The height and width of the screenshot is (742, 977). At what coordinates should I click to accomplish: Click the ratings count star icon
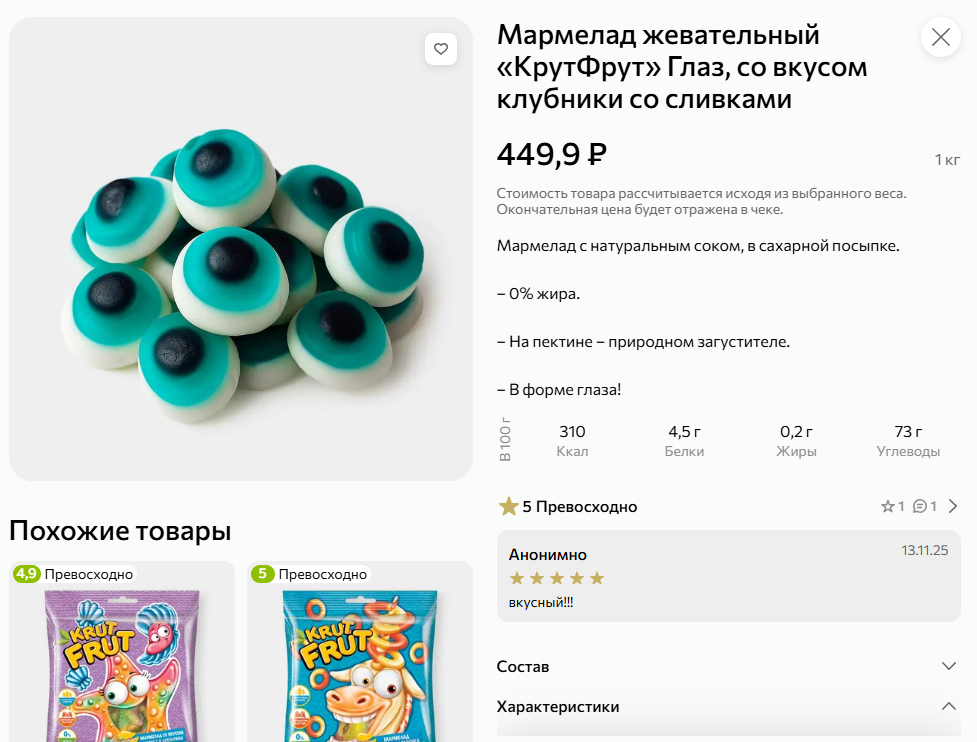(x=887, y=506)
